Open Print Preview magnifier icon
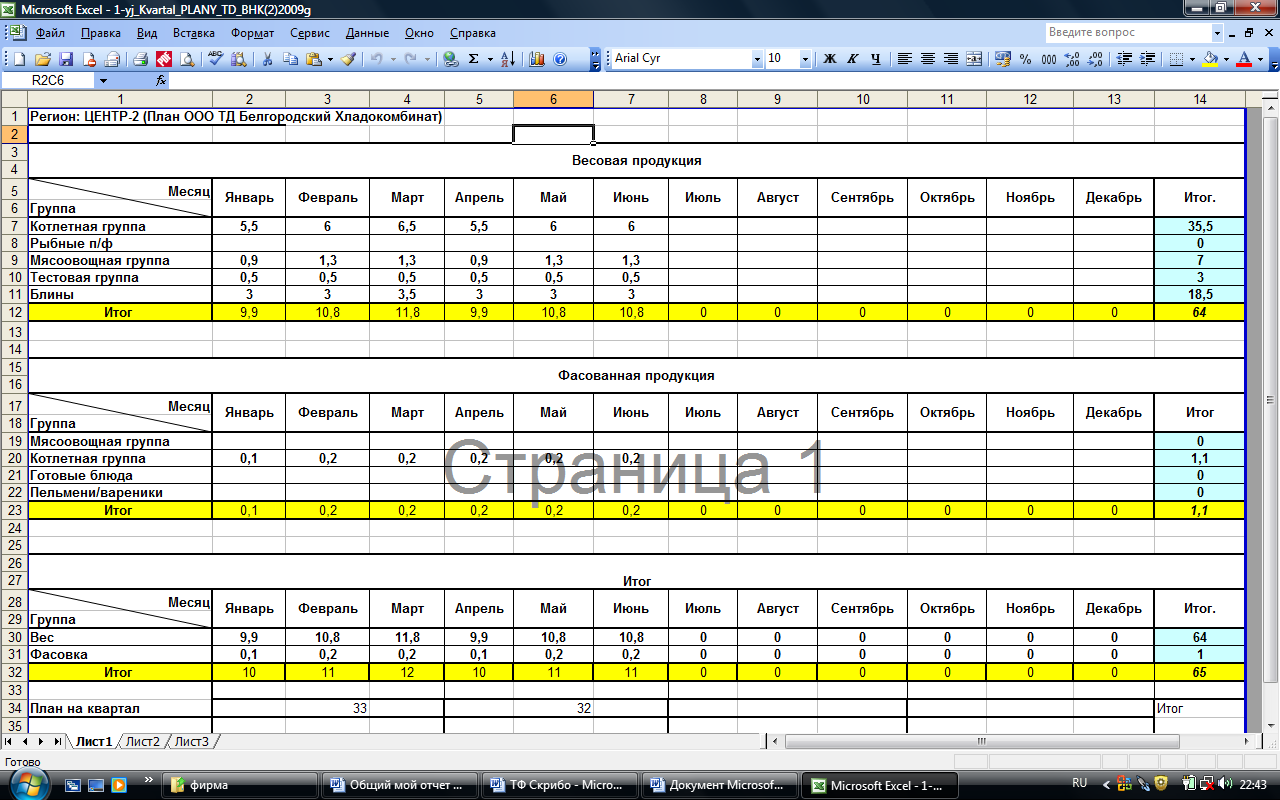 [187, 59]
